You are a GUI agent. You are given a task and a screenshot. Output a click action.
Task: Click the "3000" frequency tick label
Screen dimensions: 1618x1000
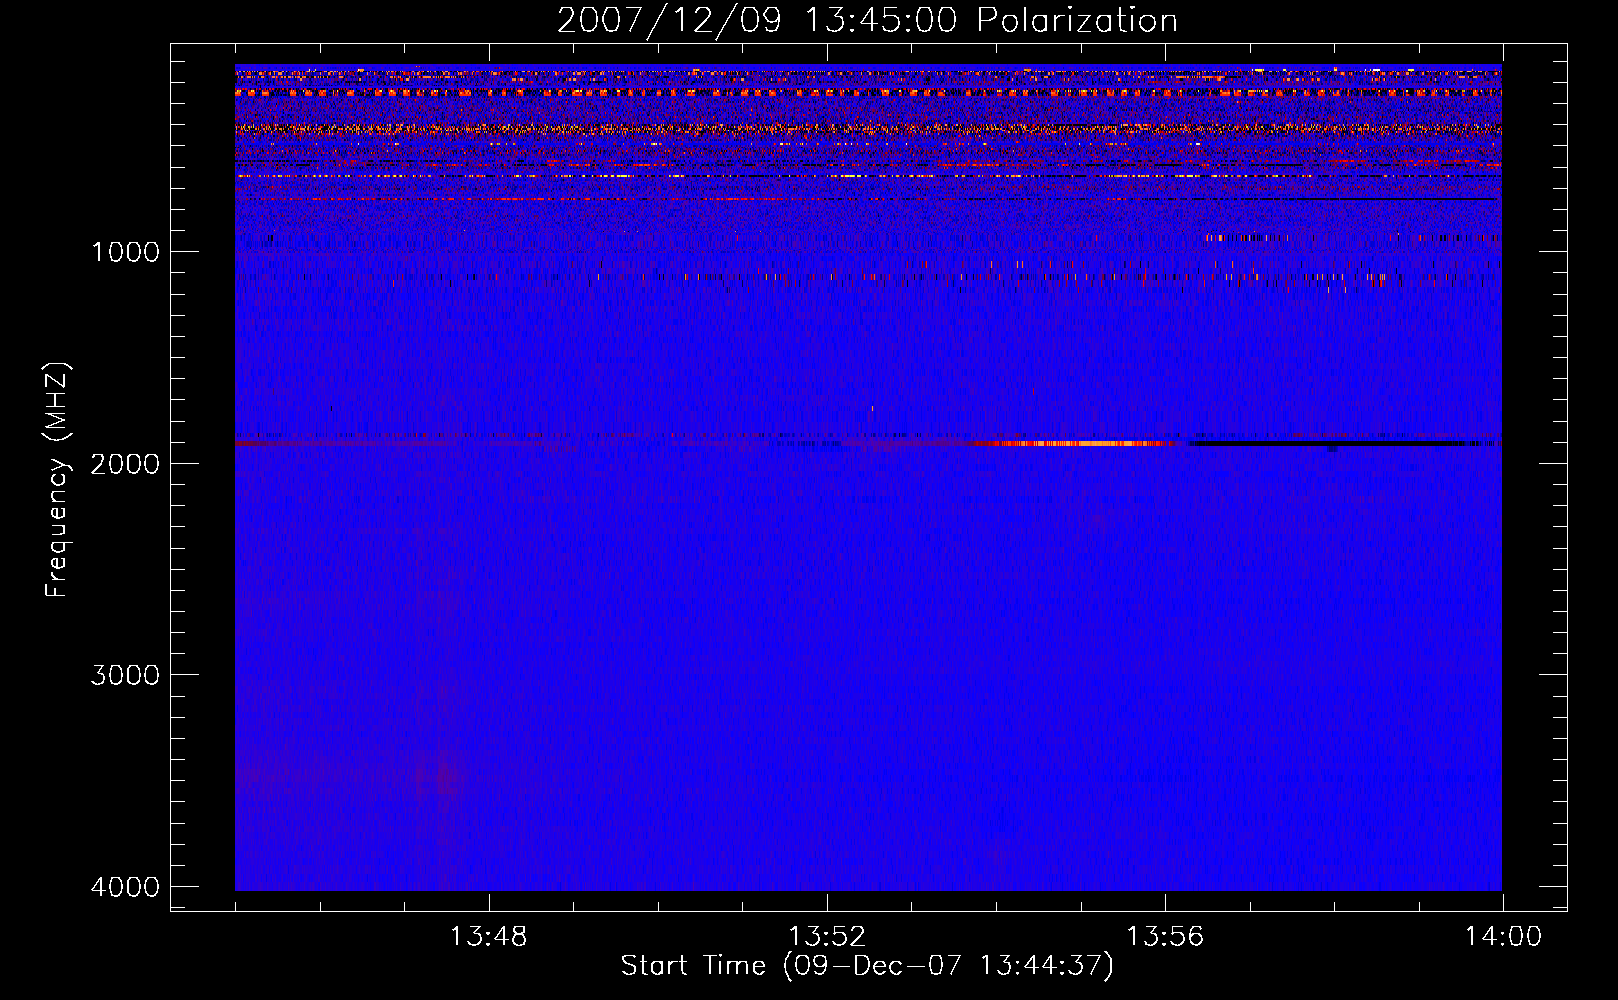(125, 675)
